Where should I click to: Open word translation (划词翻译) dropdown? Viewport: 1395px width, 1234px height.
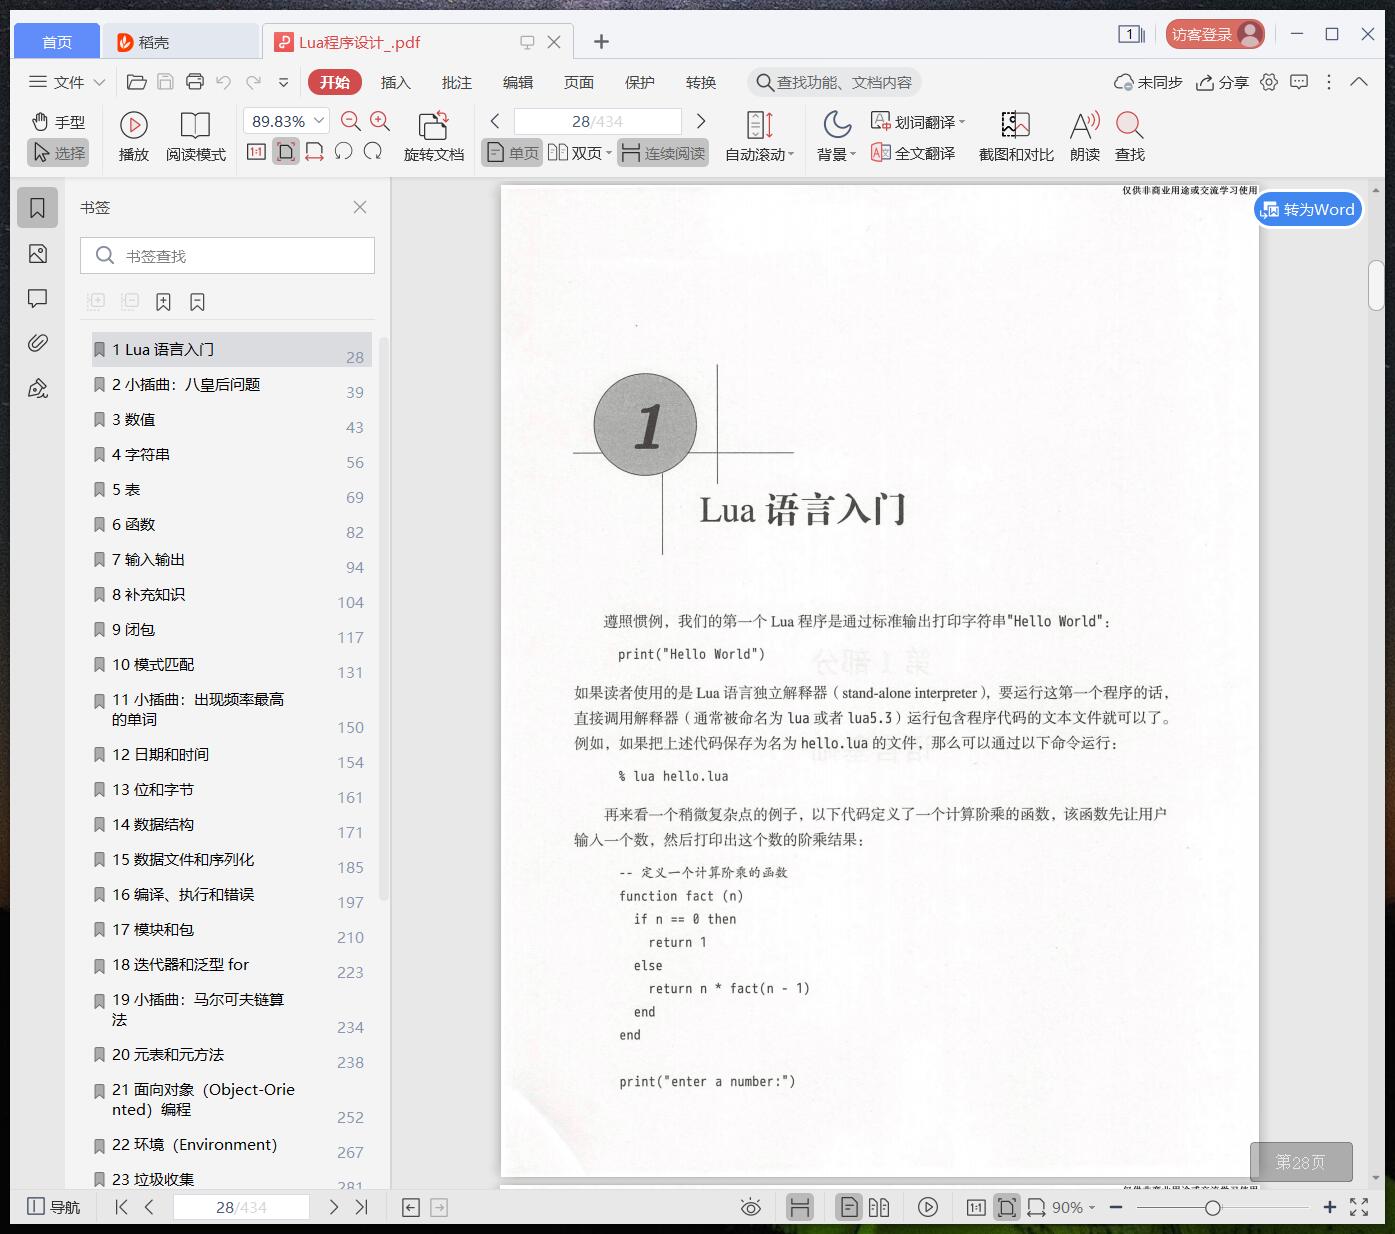click(918, 122)
